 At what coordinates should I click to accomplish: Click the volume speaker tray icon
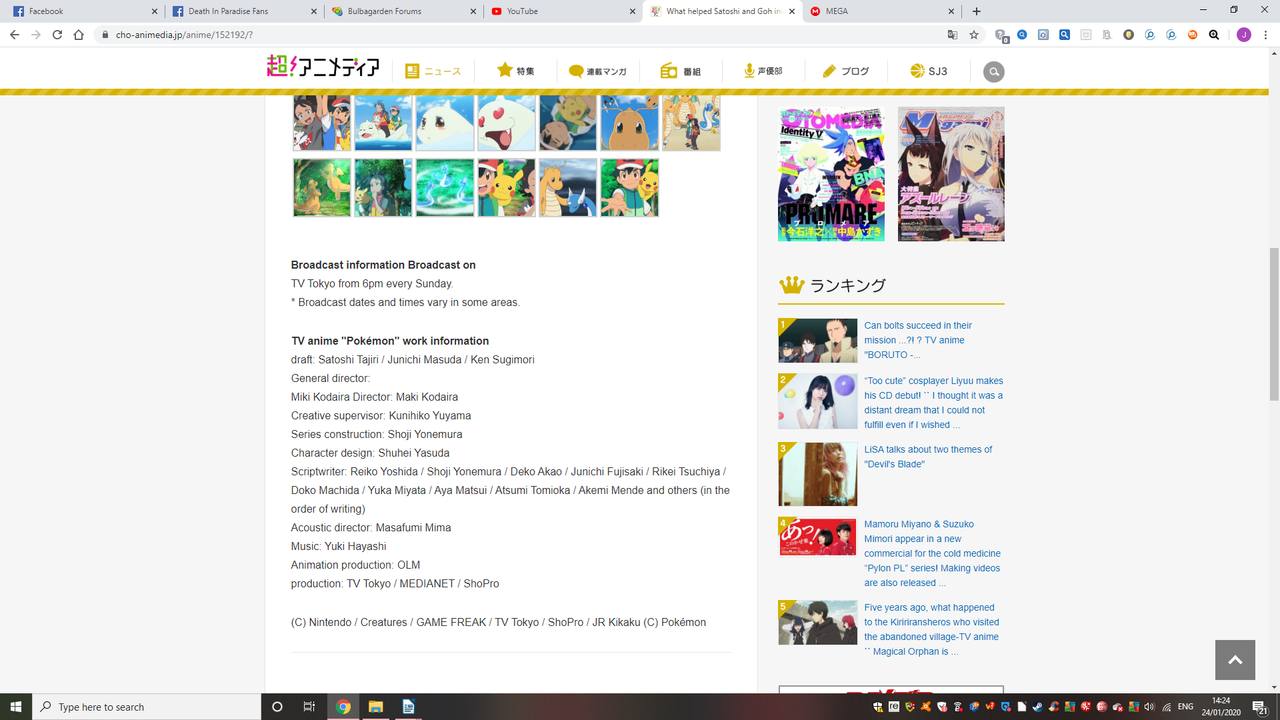tap(1148, 707)
